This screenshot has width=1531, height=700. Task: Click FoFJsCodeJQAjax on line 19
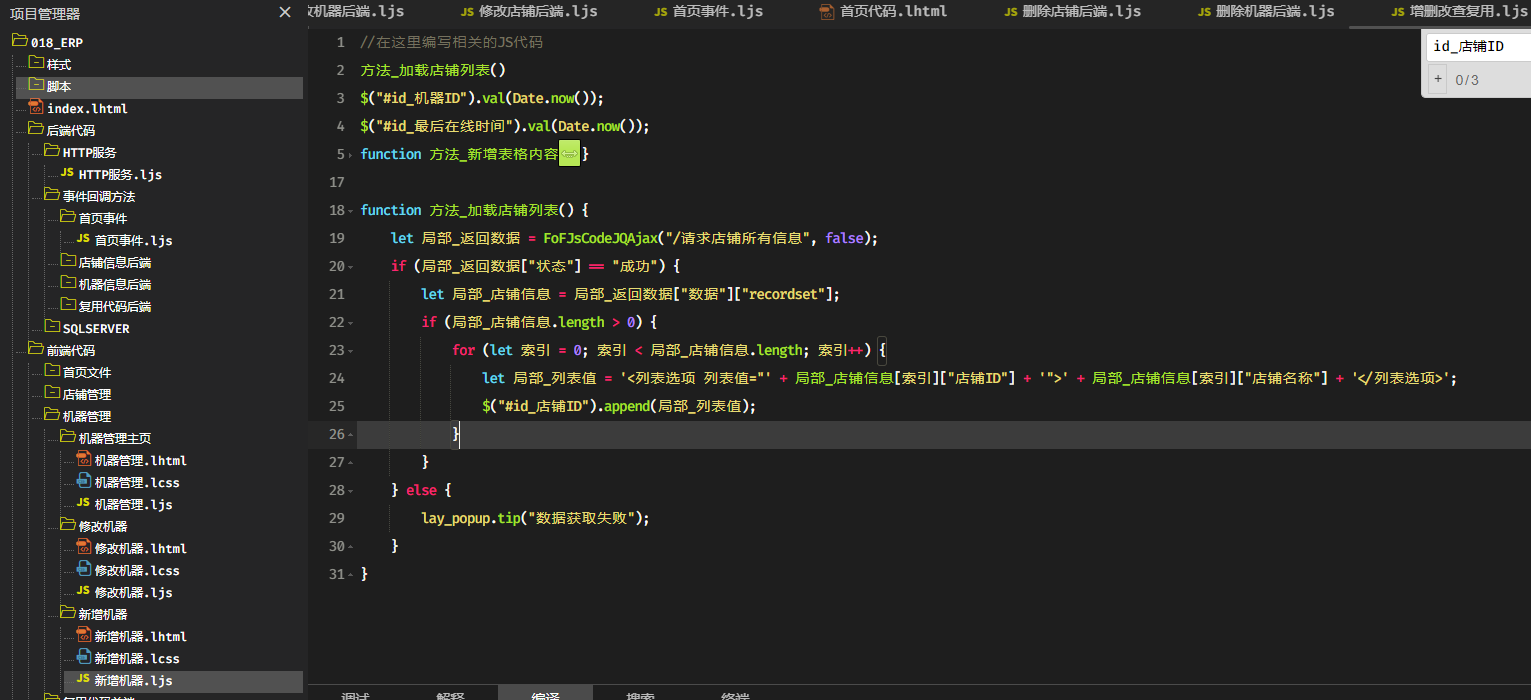[601, 238]
